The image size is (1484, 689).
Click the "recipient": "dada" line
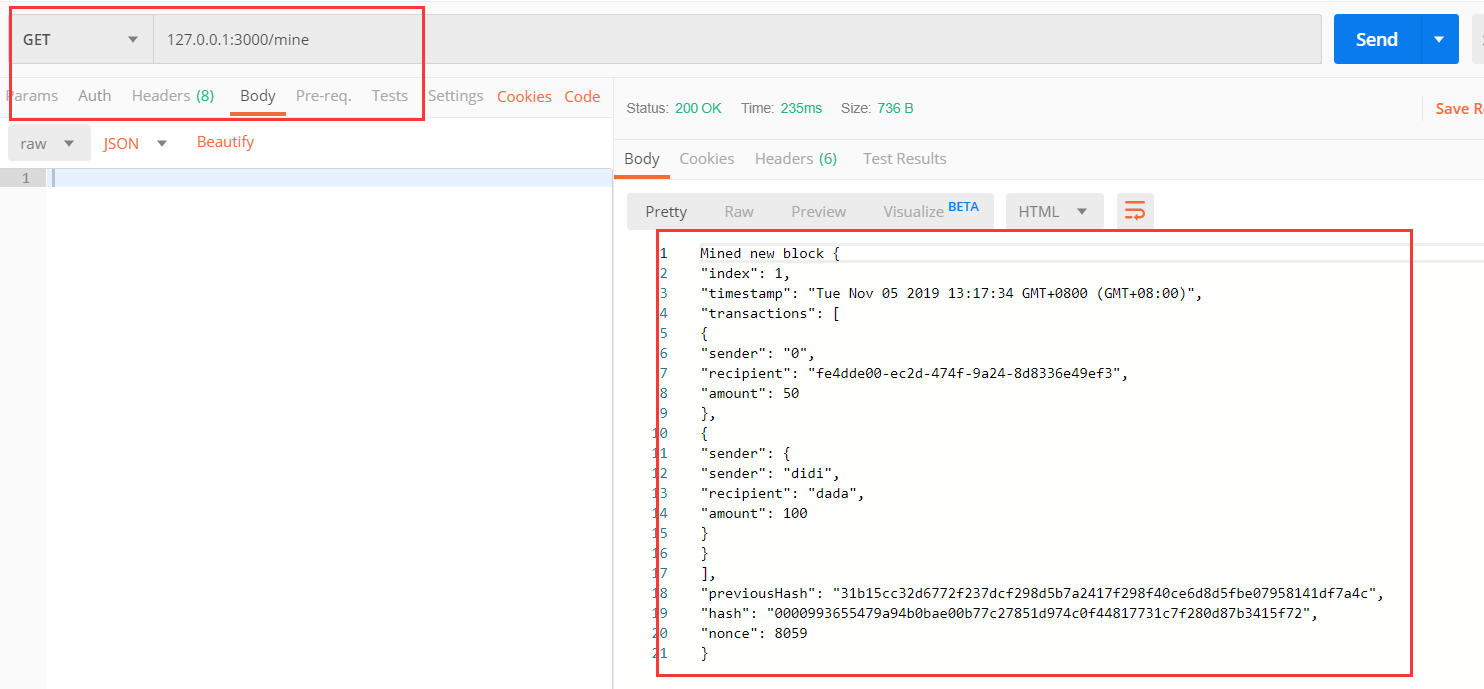(x=782, y=494)
